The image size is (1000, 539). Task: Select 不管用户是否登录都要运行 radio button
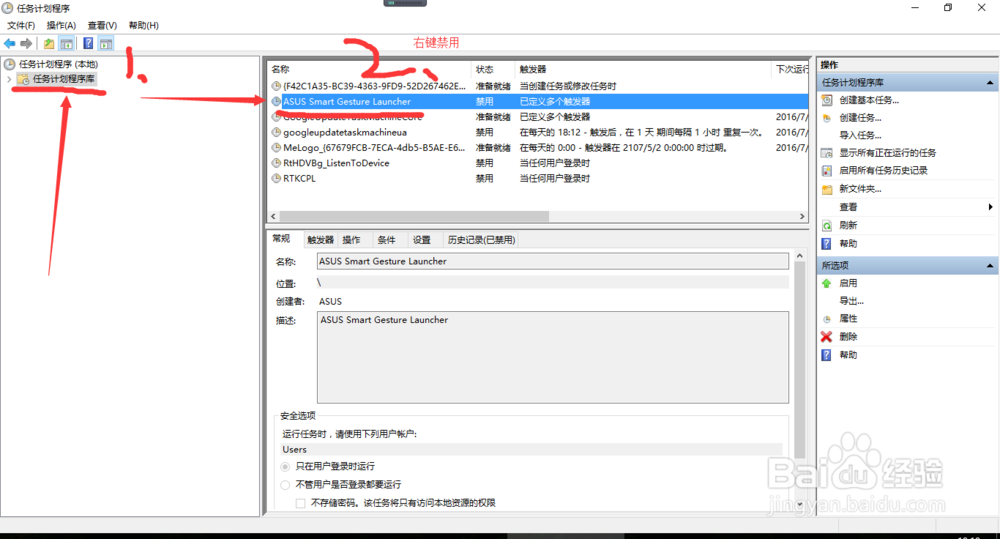(285, 485)
